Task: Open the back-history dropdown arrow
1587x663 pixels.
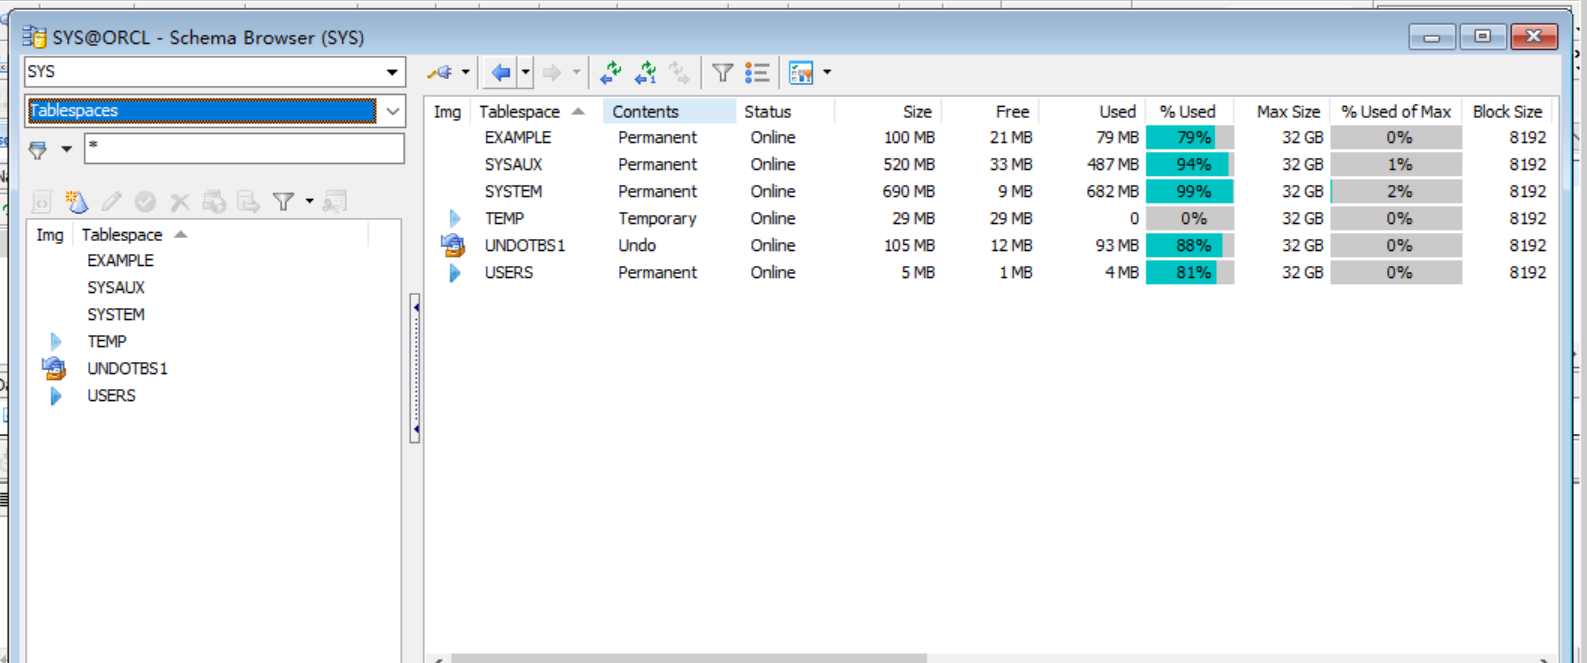Action: [x=525, y=72]
